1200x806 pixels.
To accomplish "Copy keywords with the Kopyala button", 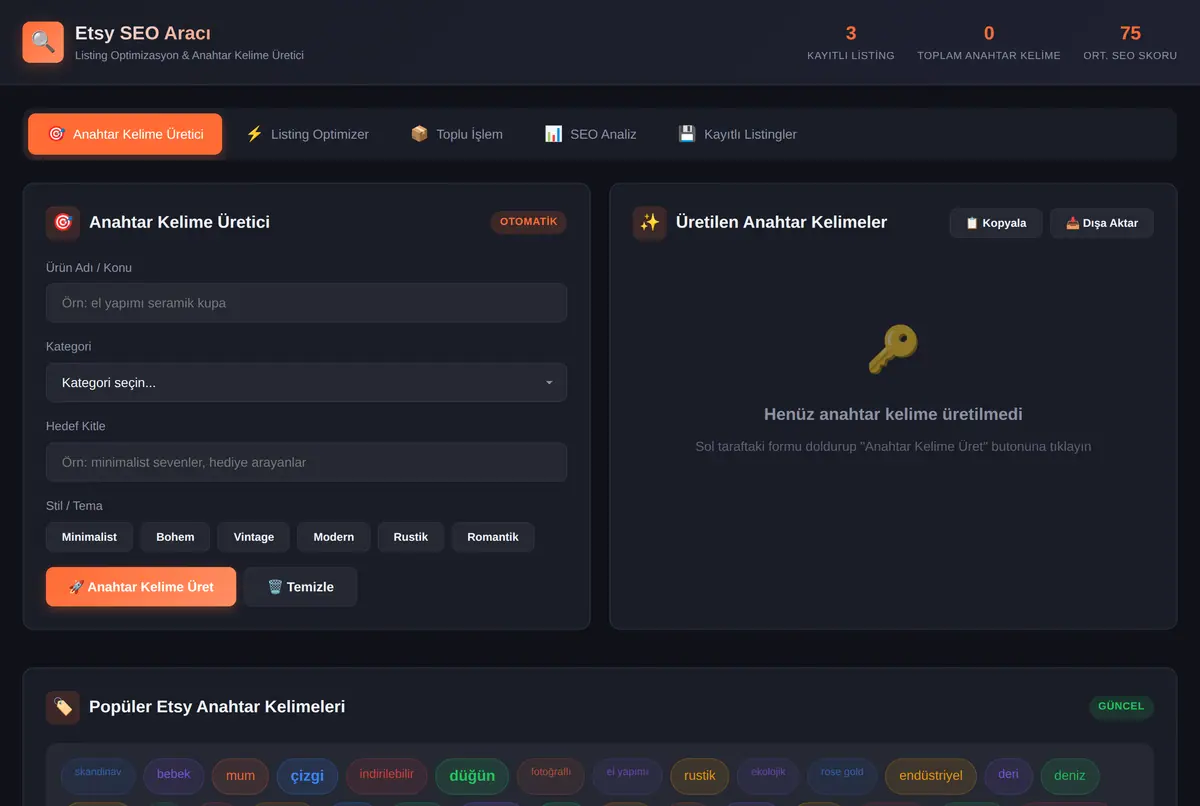I will coord(996,223).
